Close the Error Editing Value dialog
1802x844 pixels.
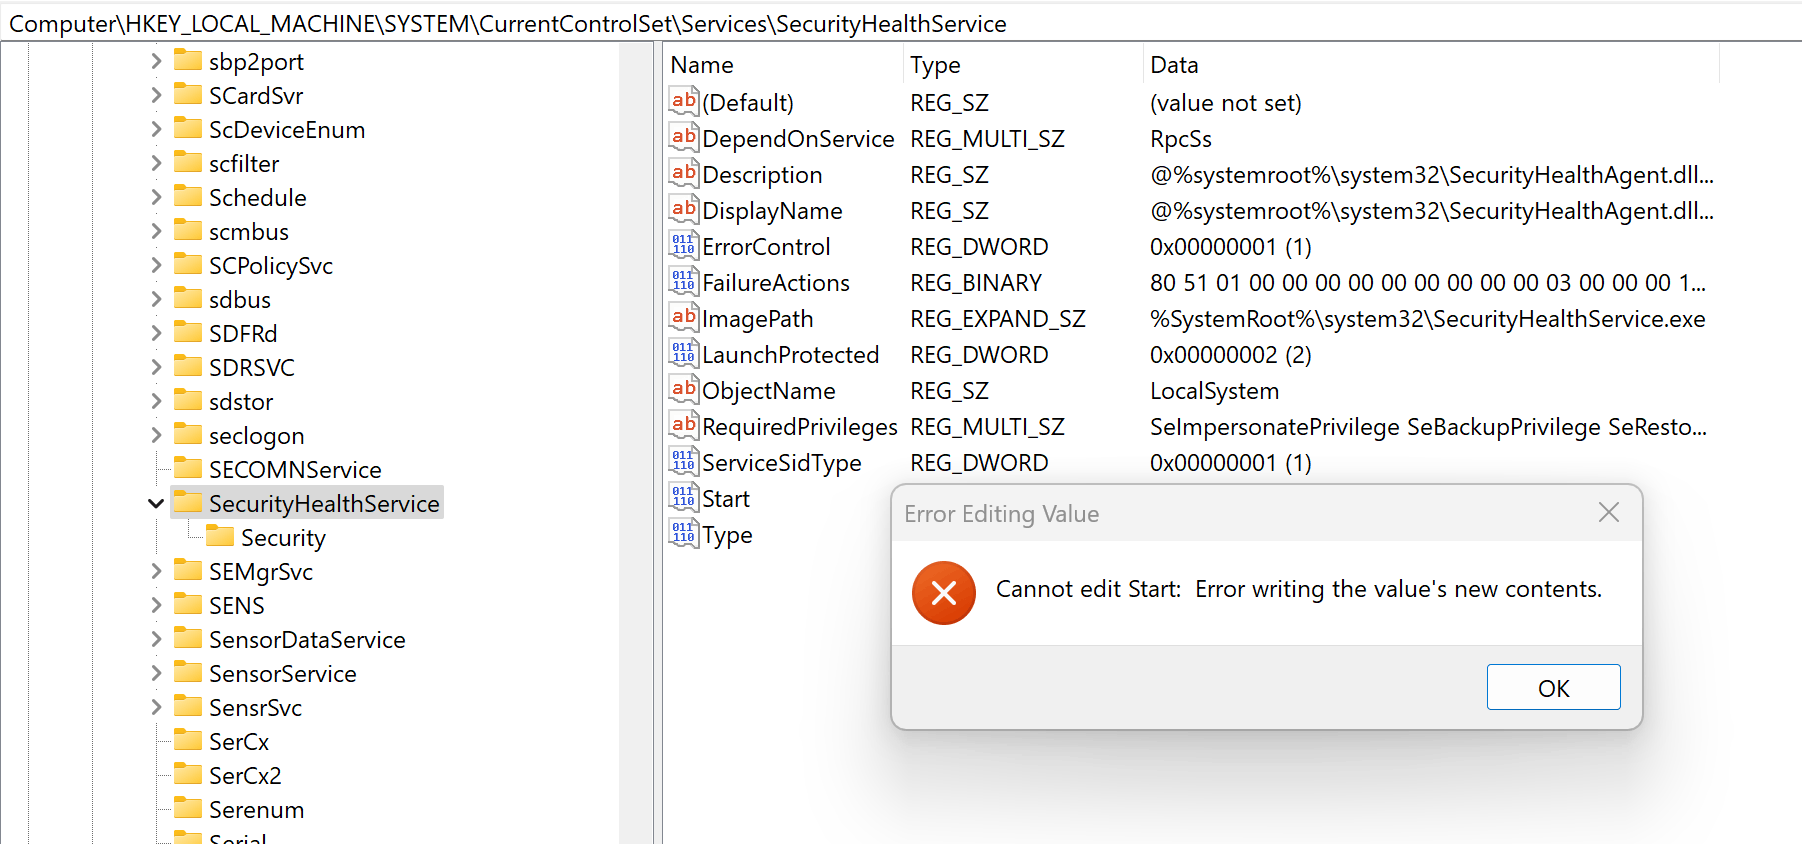[1608, 513]
